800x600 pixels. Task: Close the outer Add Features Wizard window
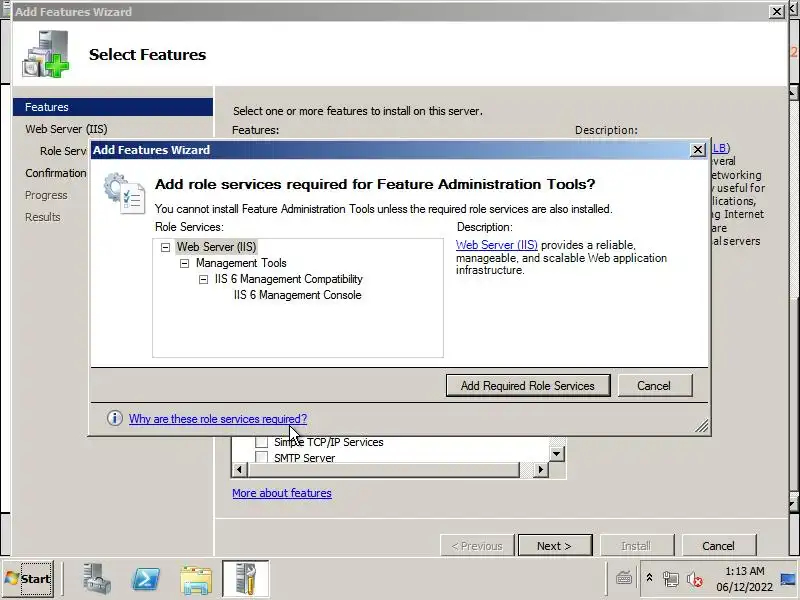coord(777,11)
